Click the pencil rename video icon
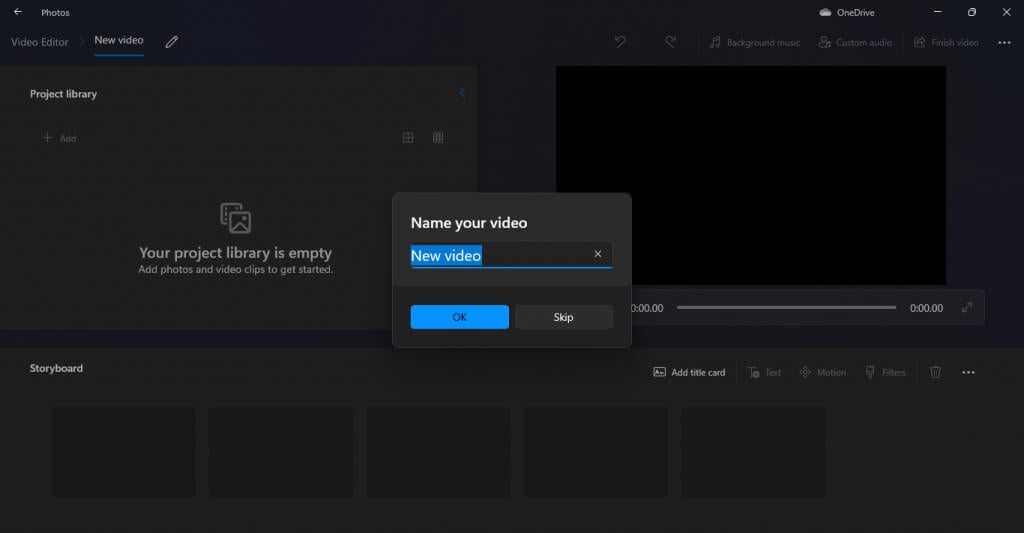 tap(172, 42)
